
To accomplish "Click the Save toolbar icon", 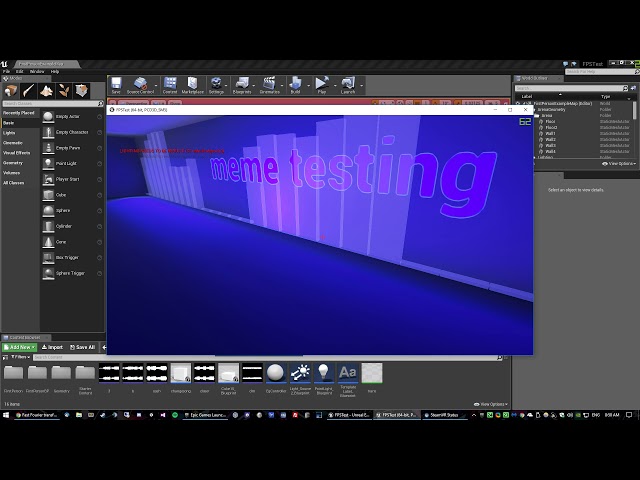I will pyautogui.click(x=116, y=85).
